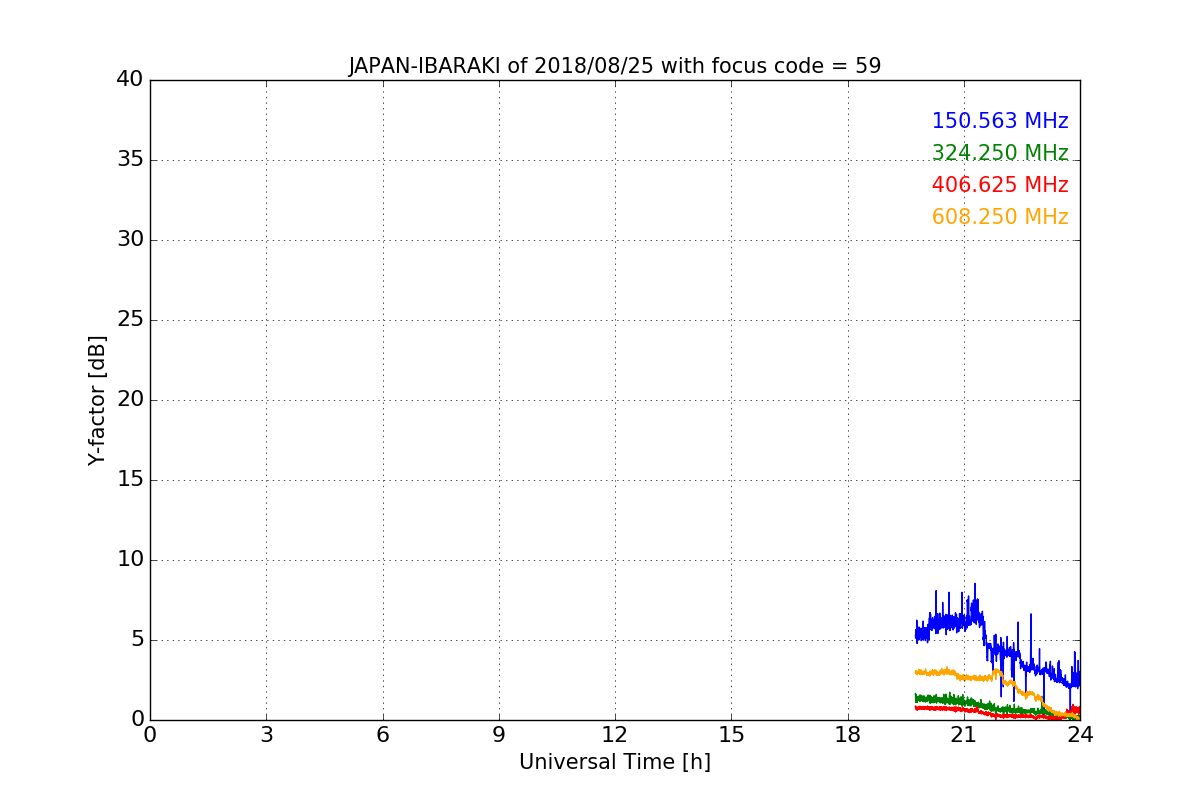This screenshot has height=800, width=1200.
Task: Select the 150.563 MHz legend label
Action: [x=1000, y=121]
